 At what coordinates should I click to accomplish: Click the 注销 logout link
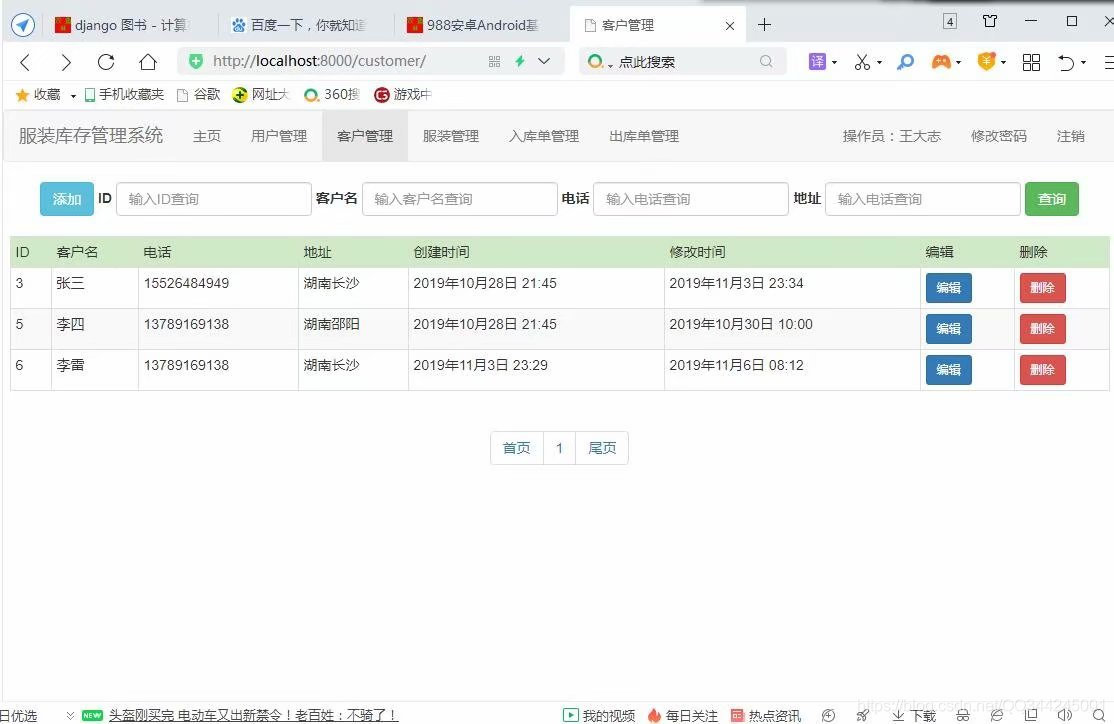(1070, 136)
